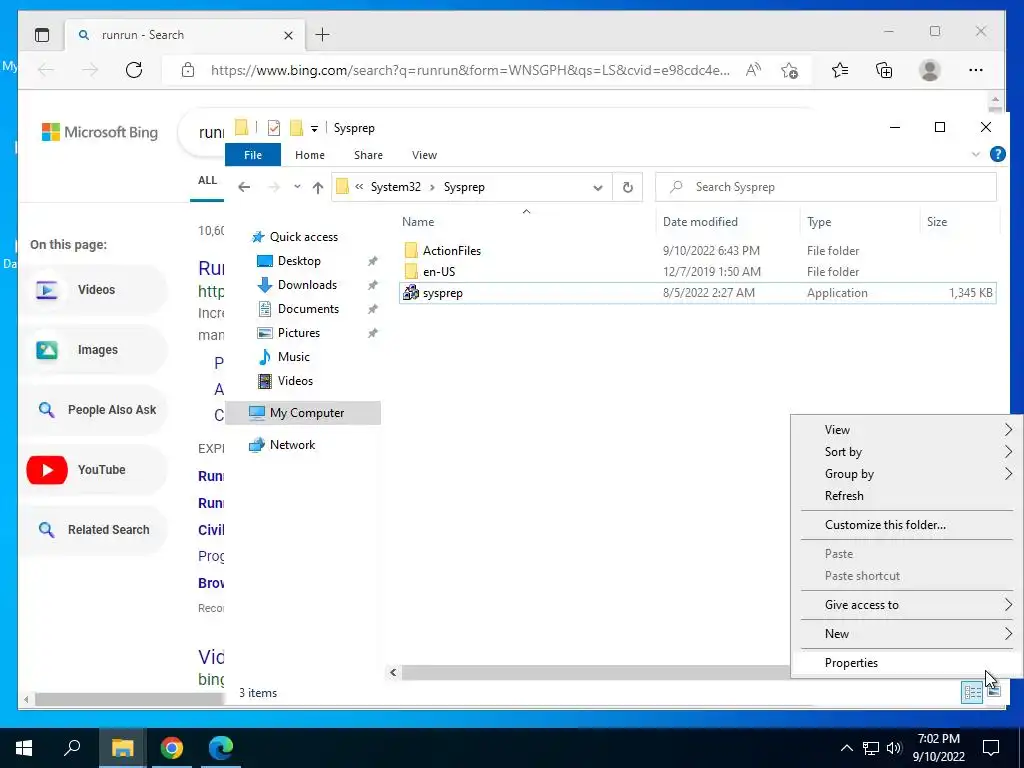Select the ActionFiles folder
This screenshot has height=768, width=1024.
(x=697, y=251)
